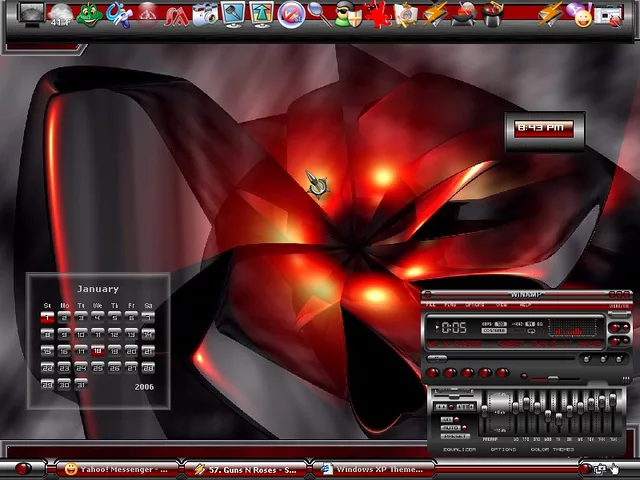This screenshot has width=640, height=480.
Task: Switch to Windows XP Theme taskbar window
Action: 370,469
